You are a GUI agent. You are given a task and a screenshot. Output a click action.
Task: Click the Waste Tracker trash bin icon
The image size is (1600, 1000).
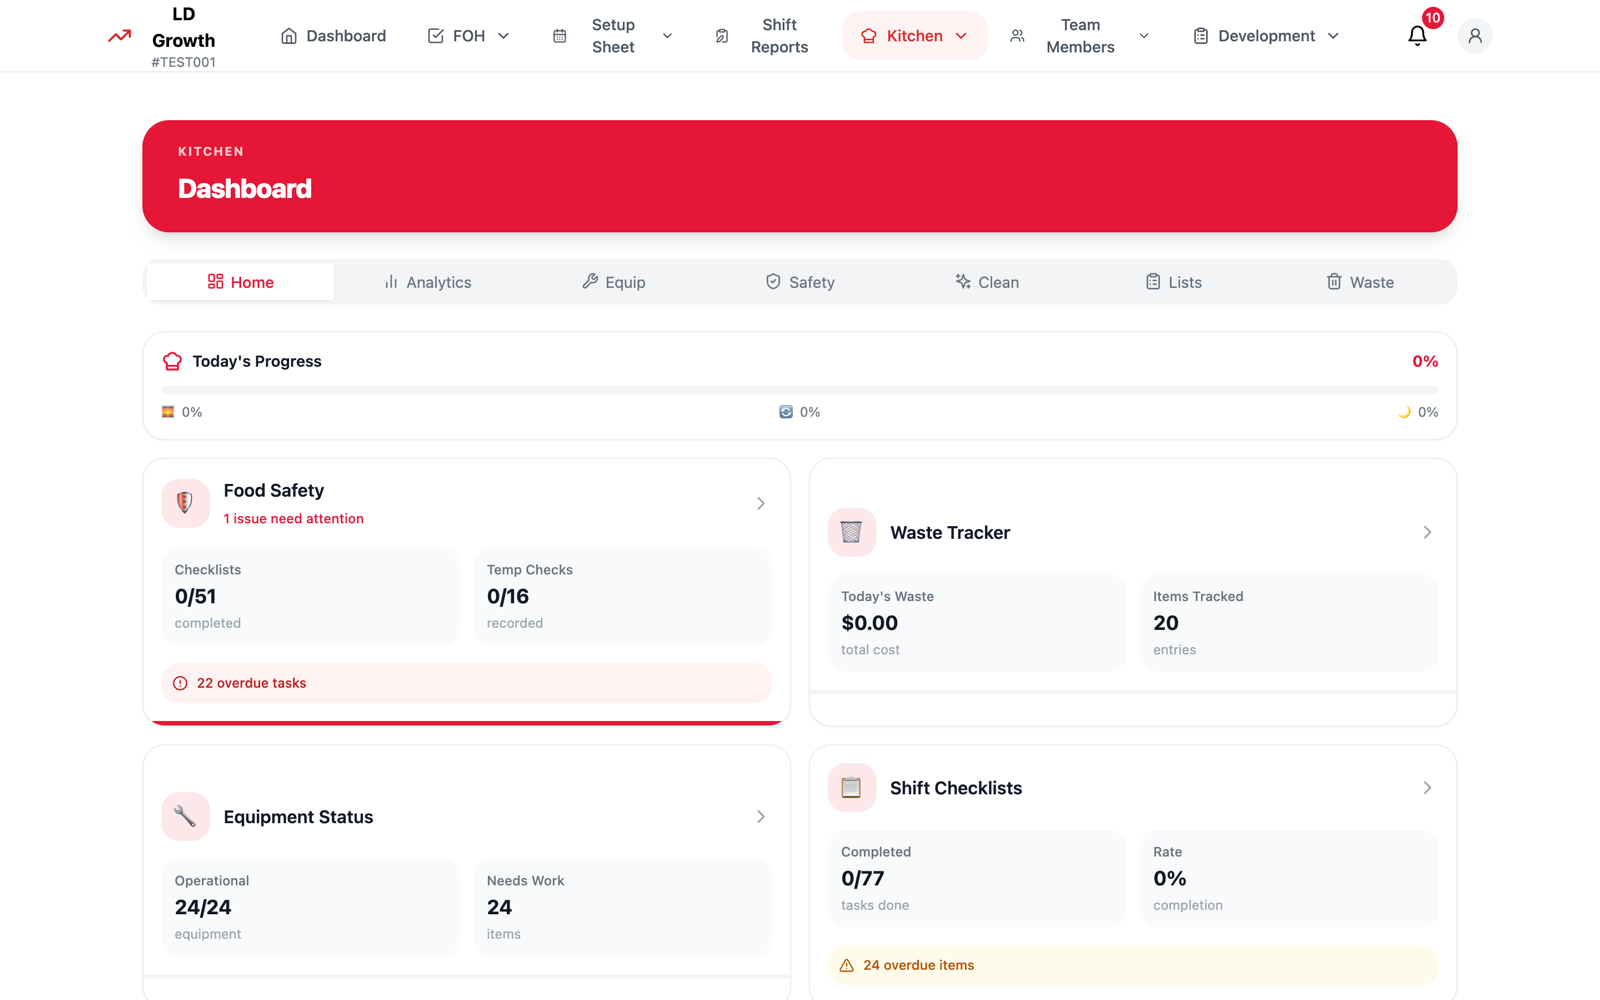(851, 532)
